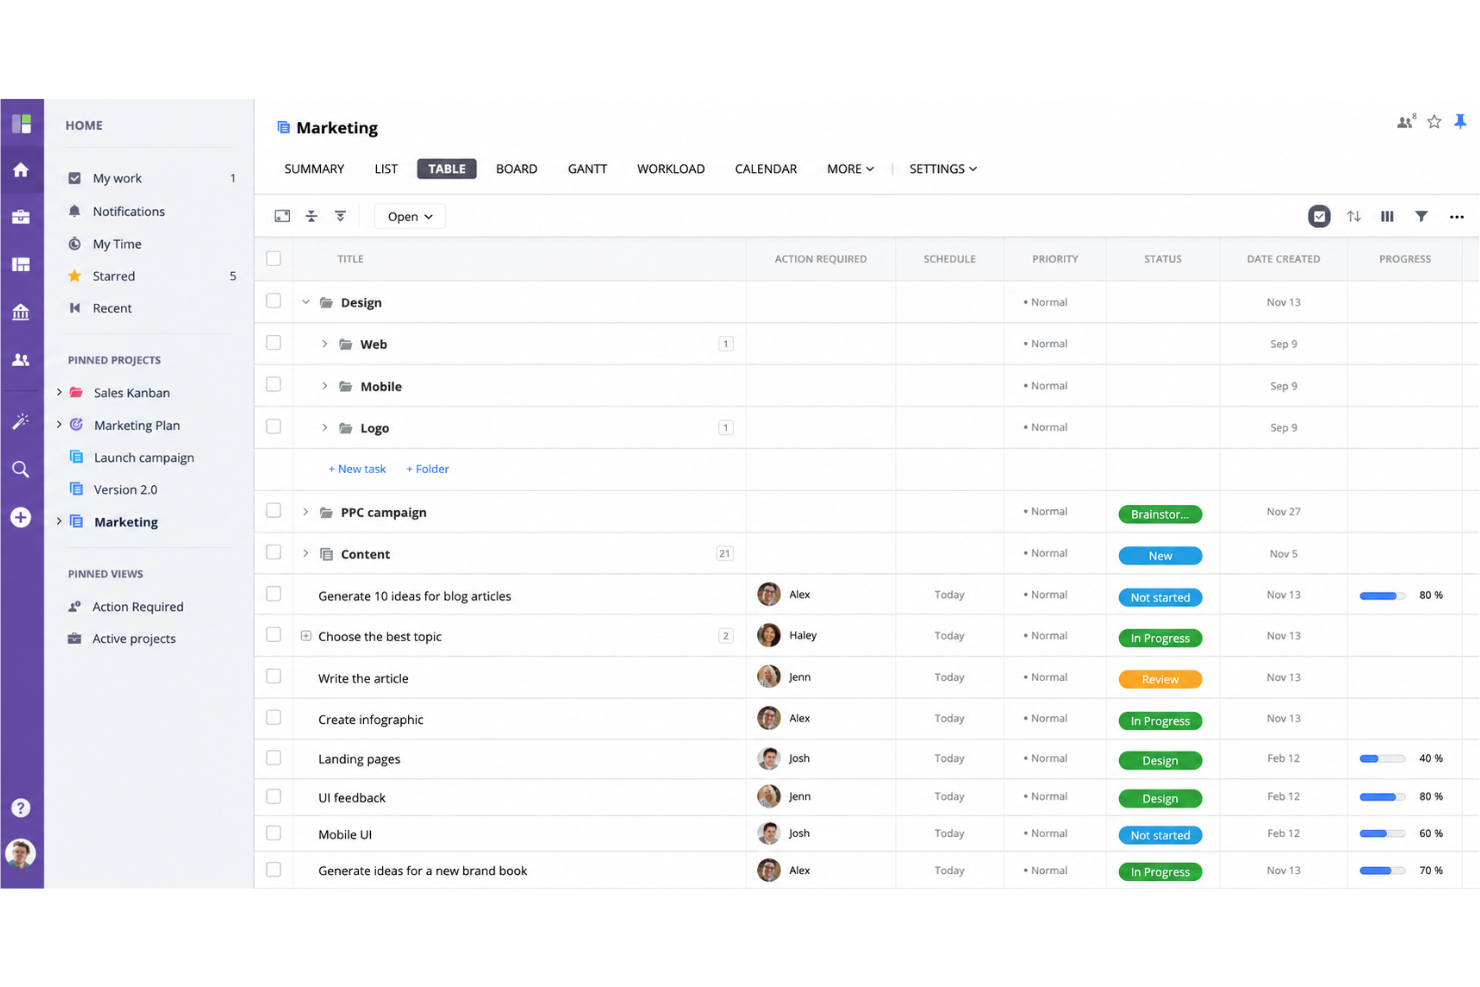
Task: Select the checkbox for Landing pages
Action: 273,758
